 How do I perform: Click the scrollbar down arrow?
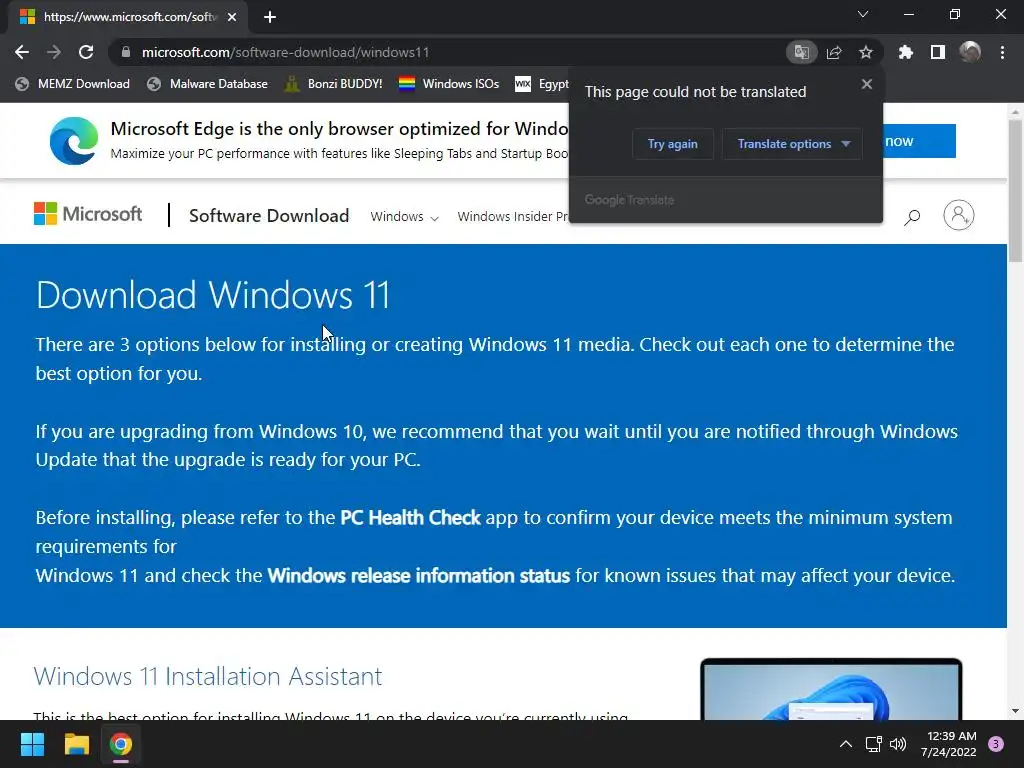coord(1015,711)
